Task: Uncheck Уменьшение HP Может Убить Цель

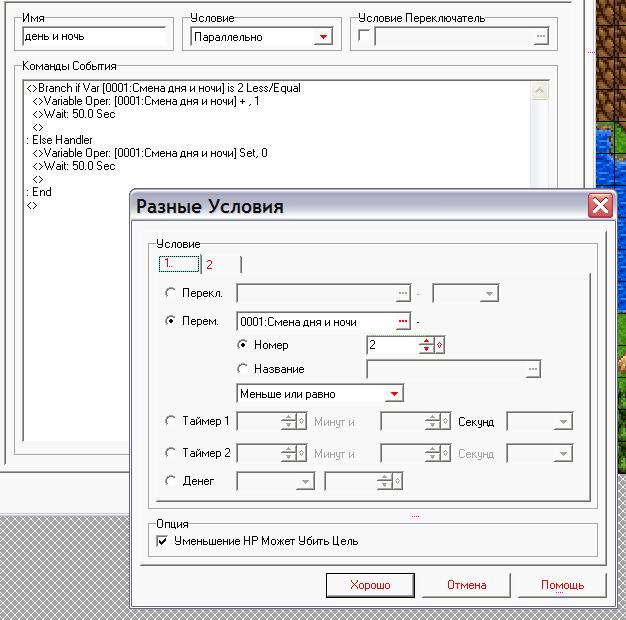Action: click(163, 541)
